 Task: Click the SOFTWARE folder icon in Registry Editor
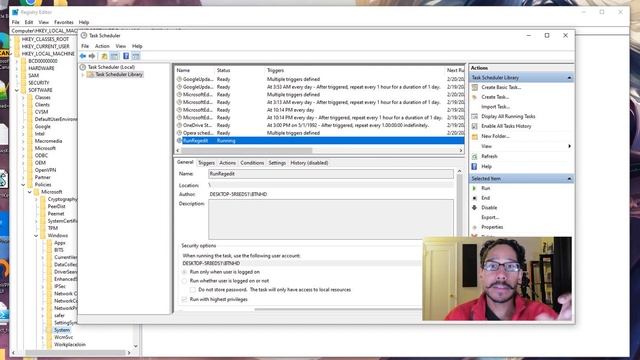point(24,90)
